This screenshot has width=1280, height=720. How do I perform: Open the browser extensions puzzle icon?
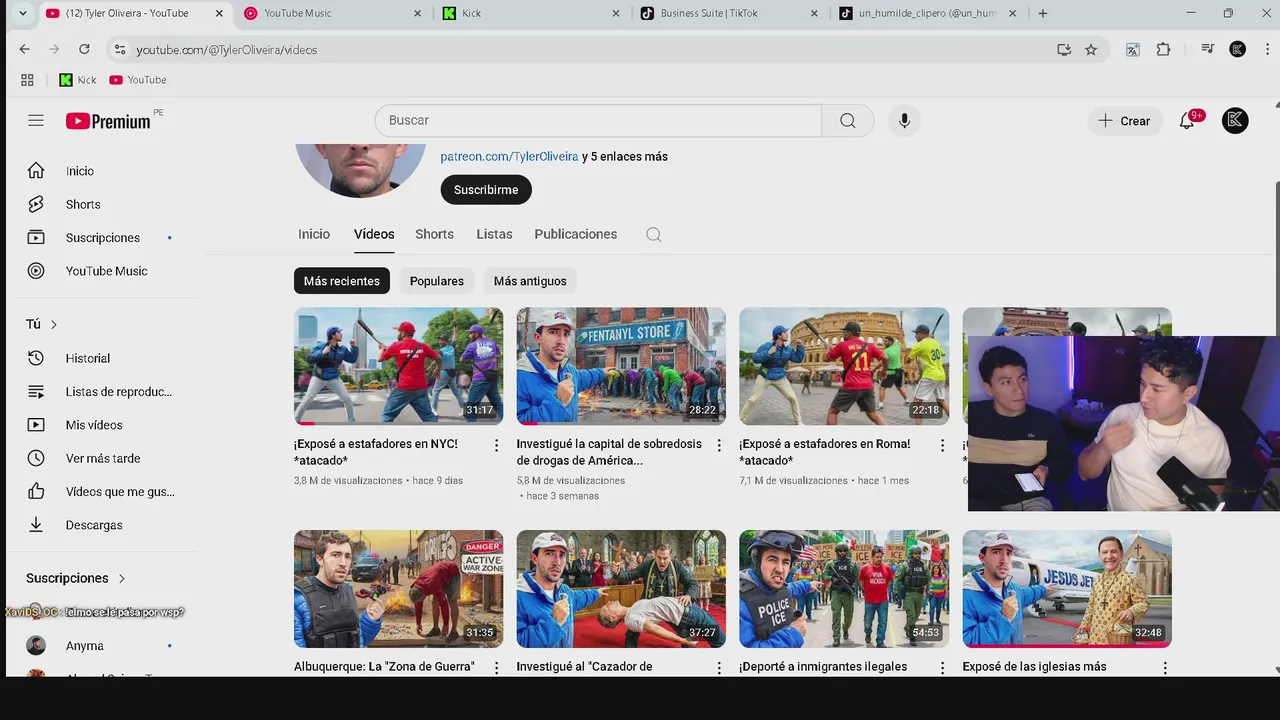1163,49
